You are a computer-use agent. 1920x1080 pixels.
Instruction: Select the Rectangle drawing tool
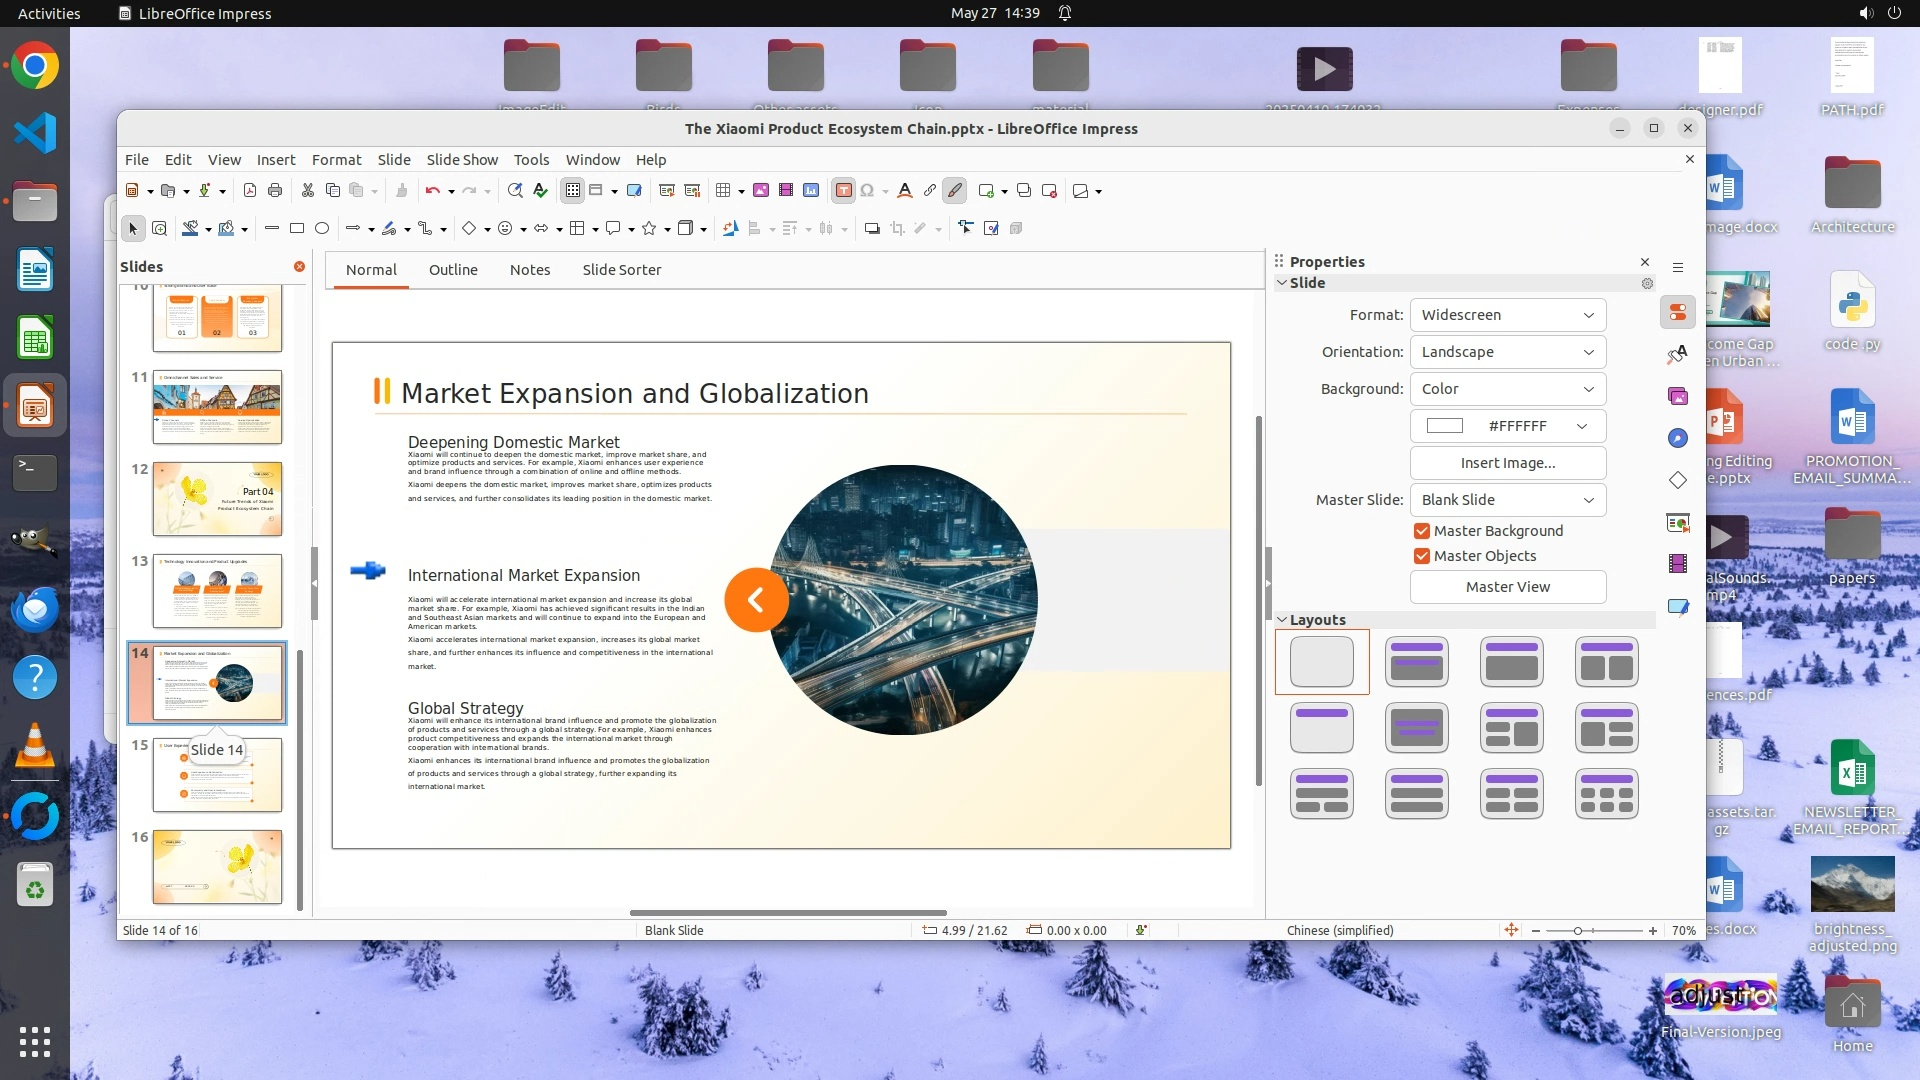[297, 228]
